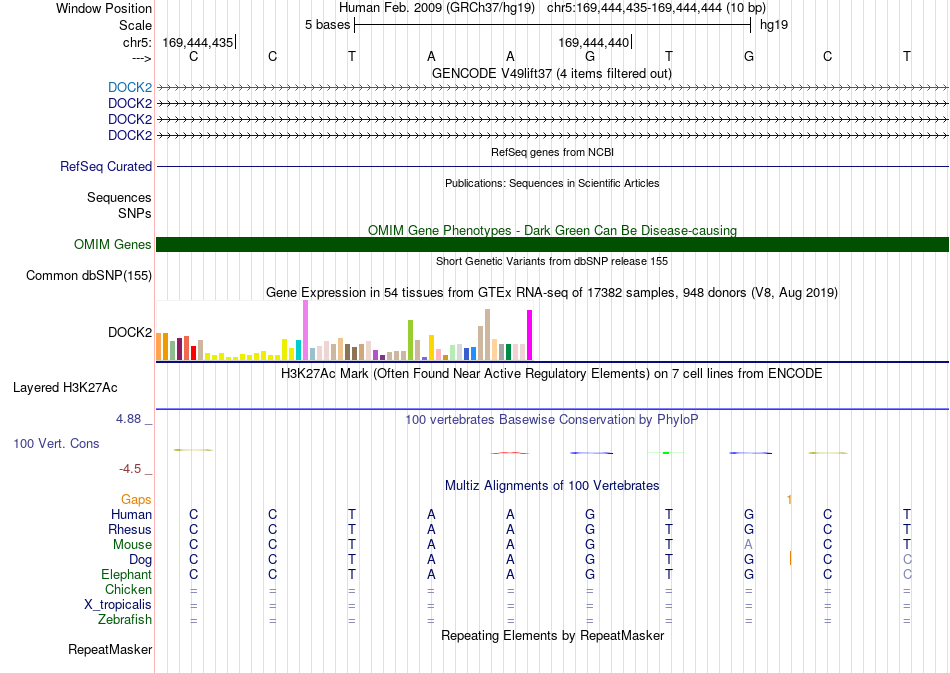Select the Zebrafish species row label
This screenshot has height=673, width=950.
[x=125, y=620]
